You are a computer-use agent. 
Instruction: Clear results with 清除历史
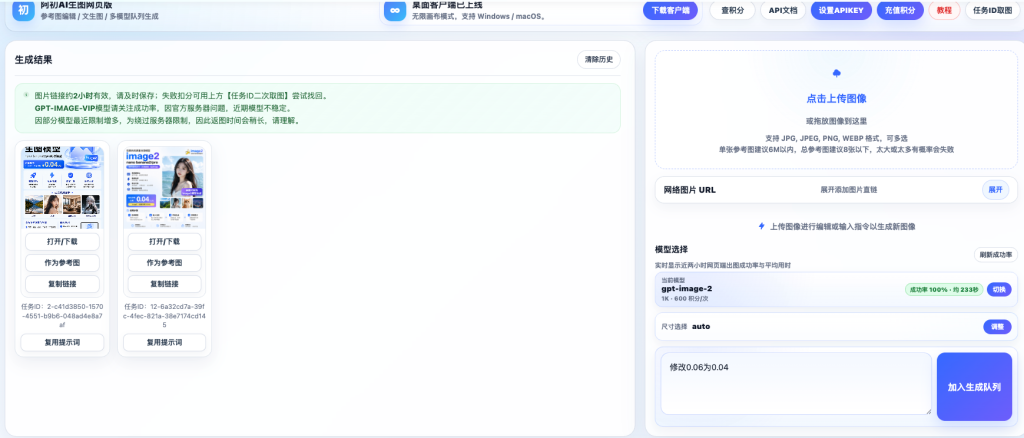coord(599,59)
